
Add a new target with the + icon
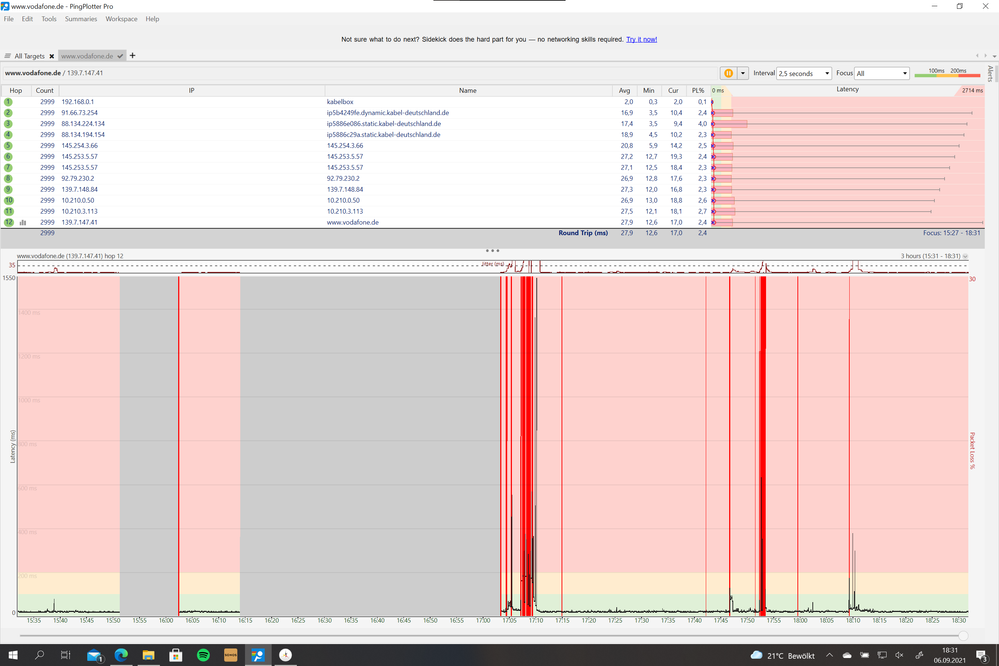pos(132,56)
